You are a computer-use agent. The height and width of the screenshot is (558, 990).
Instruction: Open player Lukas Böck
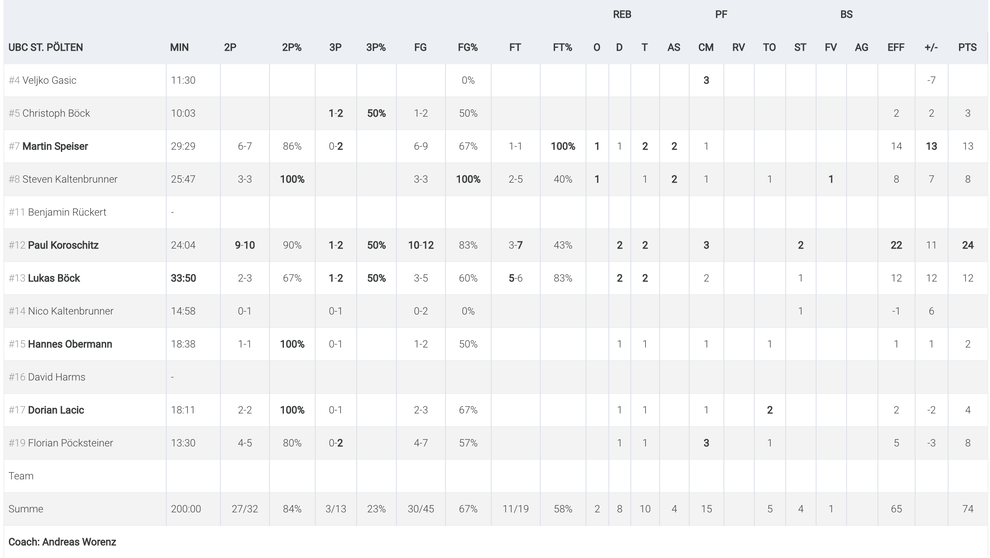[54, 278]
